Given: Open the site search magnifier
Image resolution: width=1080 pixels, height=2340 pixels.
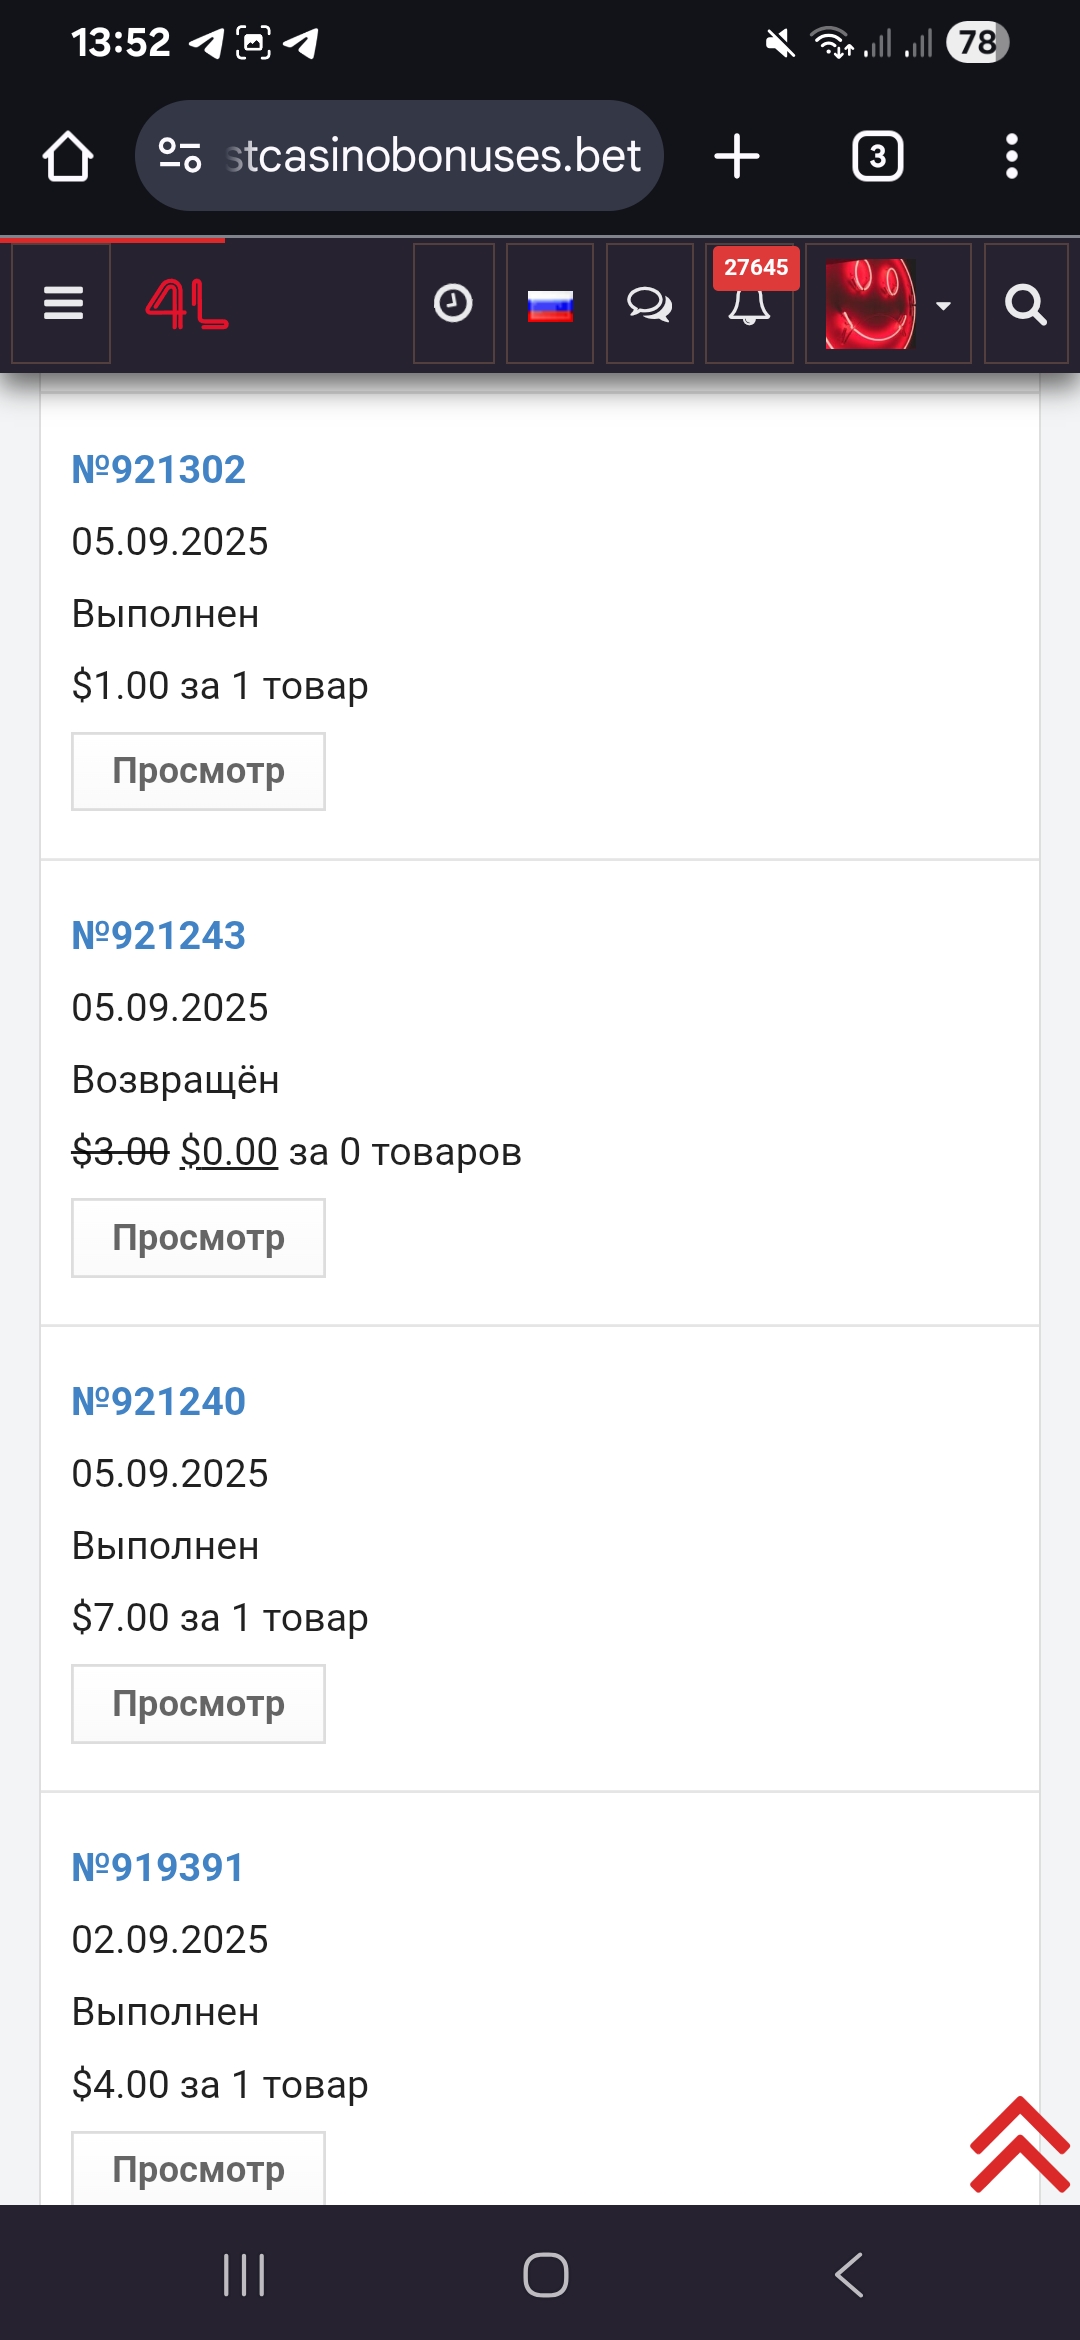Looking at the screenshot, I should (x=1025, y=304).
